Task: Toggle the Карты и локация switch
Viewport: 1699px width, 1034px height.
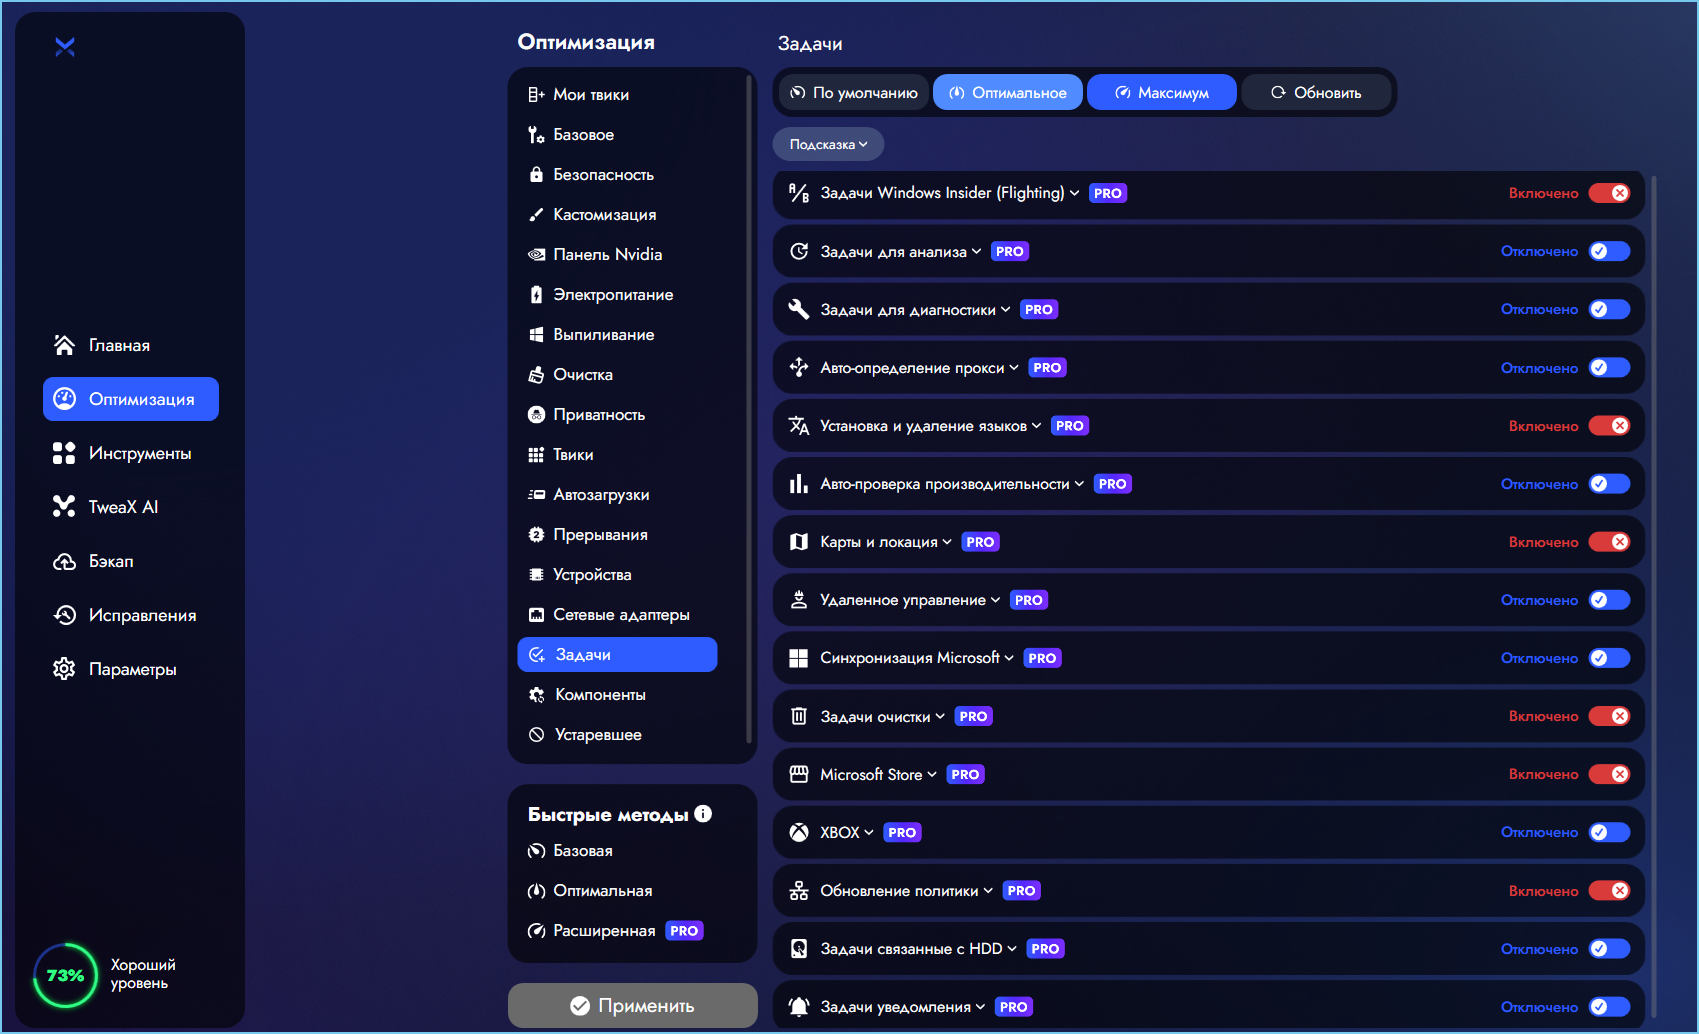Action: click(x=1609, y=542)
